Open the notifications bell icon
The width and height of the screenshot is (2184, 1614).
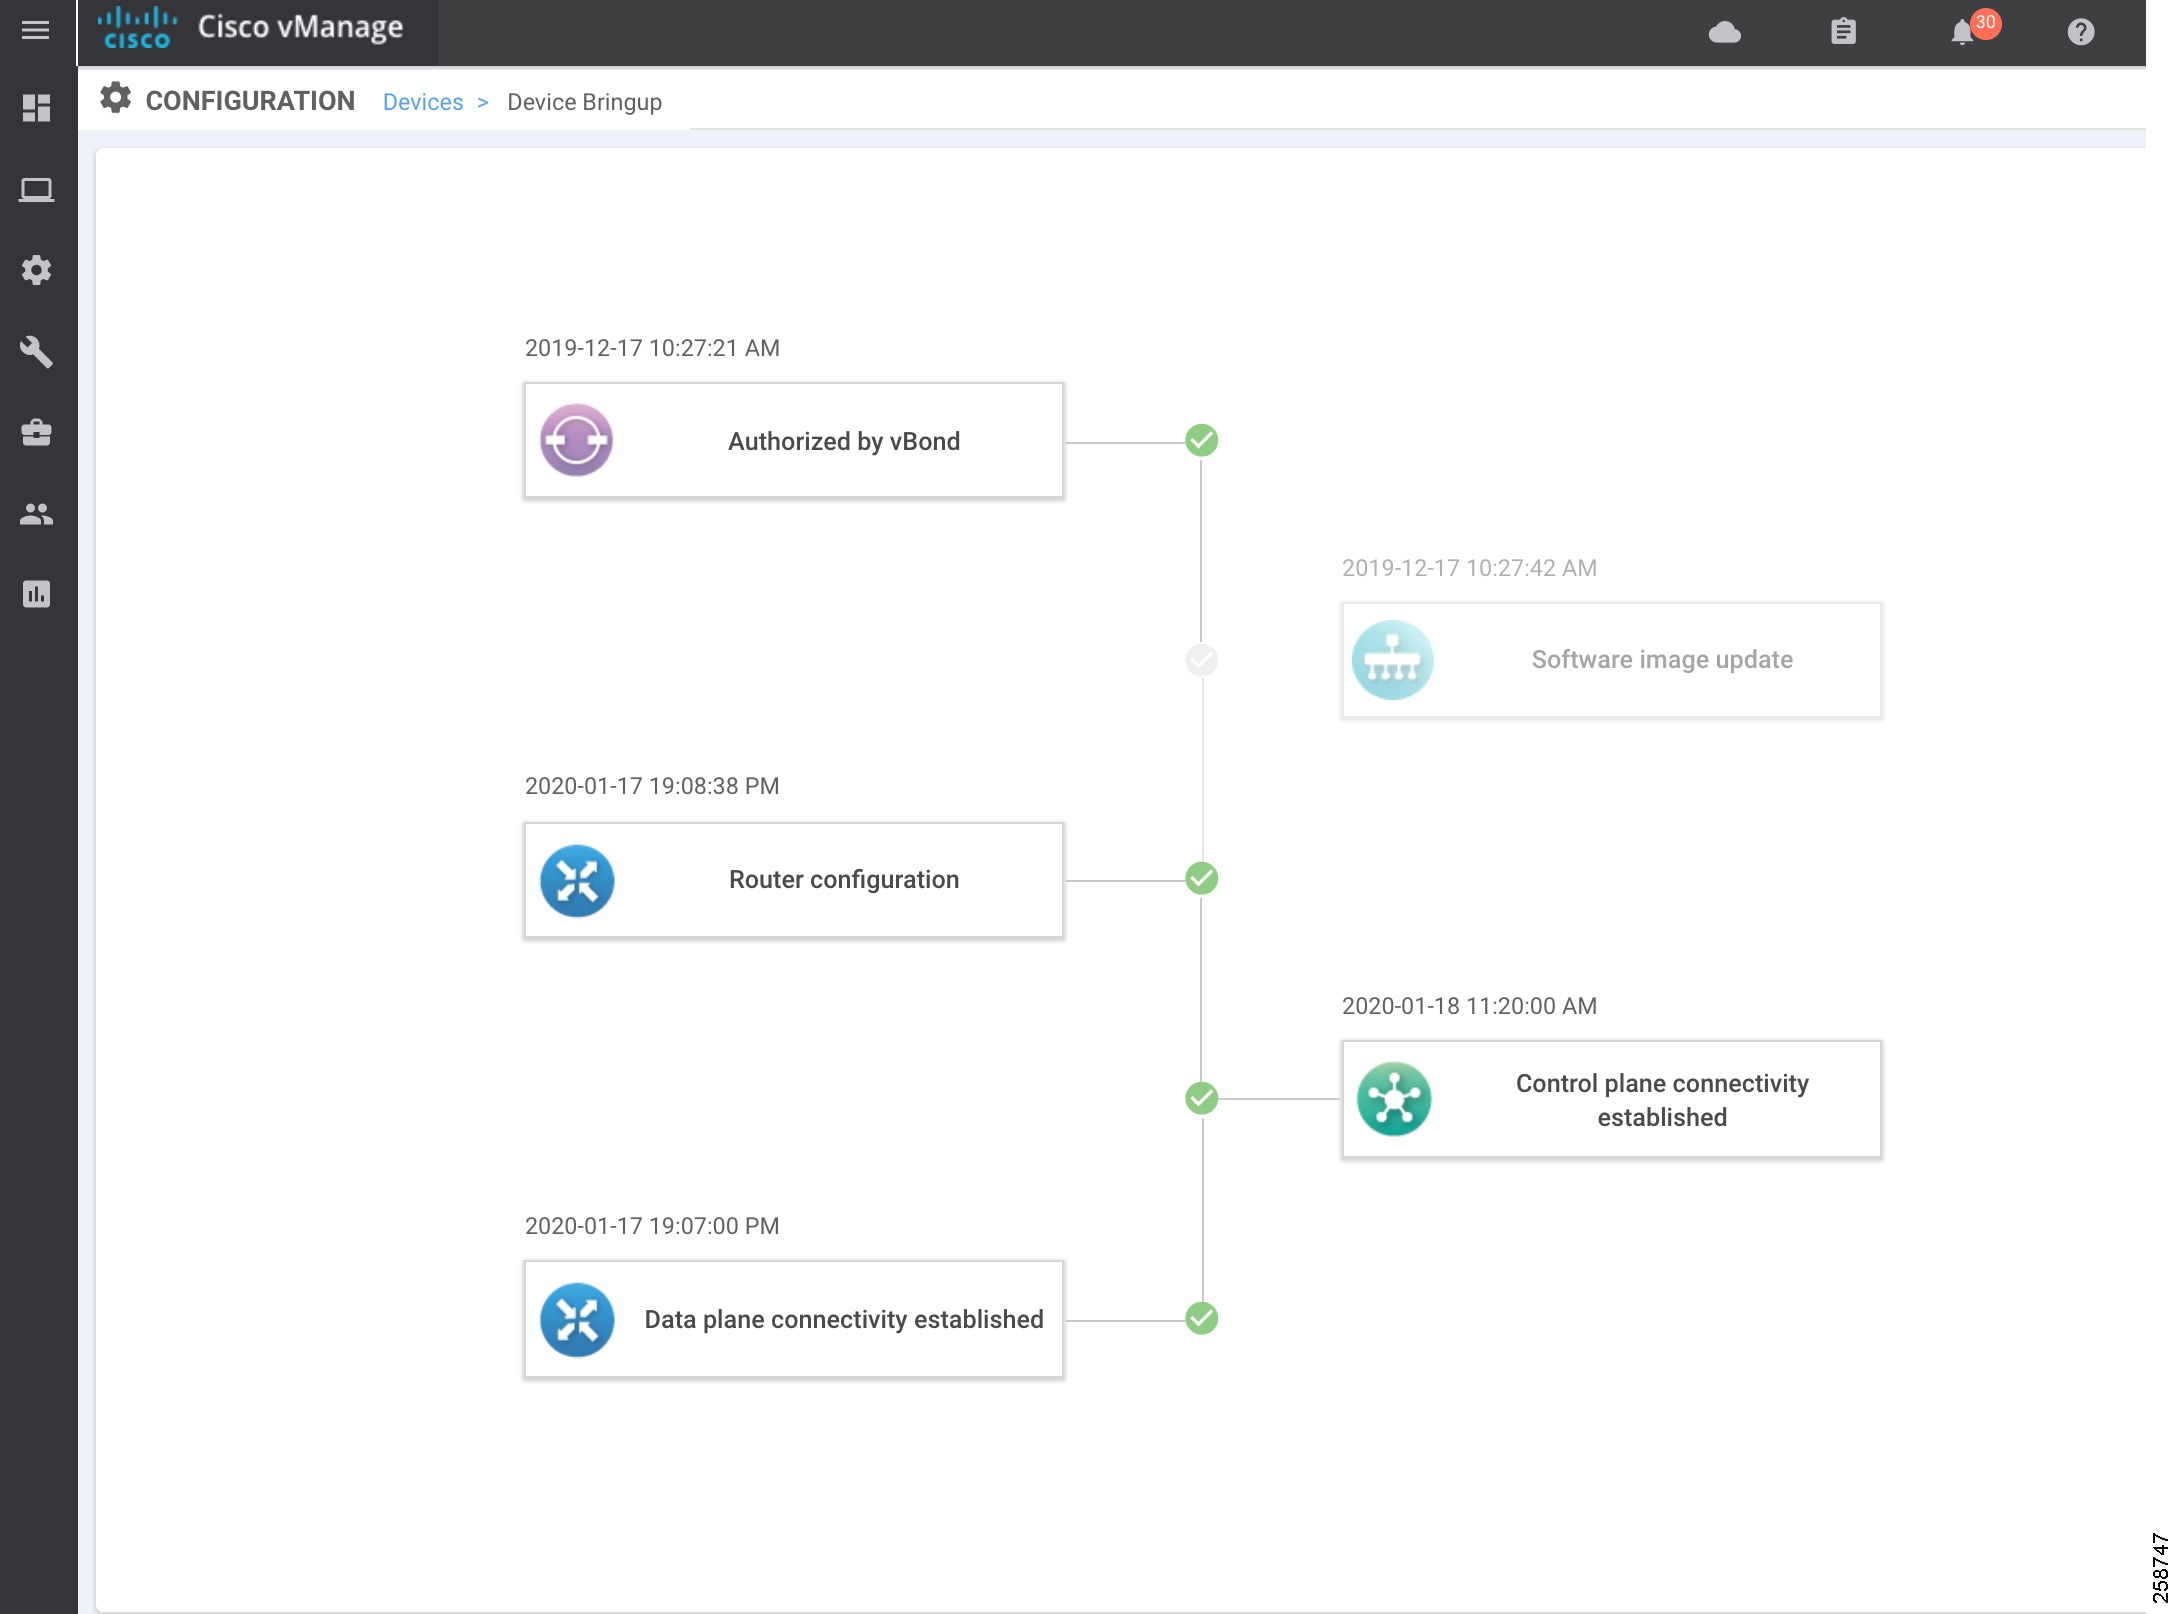1962,33
